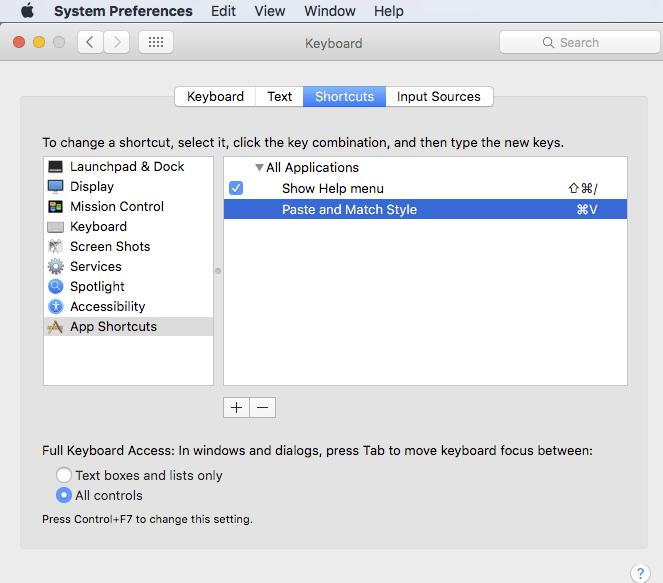Minimize the Keyboard preferences window
This screenshot has height=583, width=663.
(39, 42)
